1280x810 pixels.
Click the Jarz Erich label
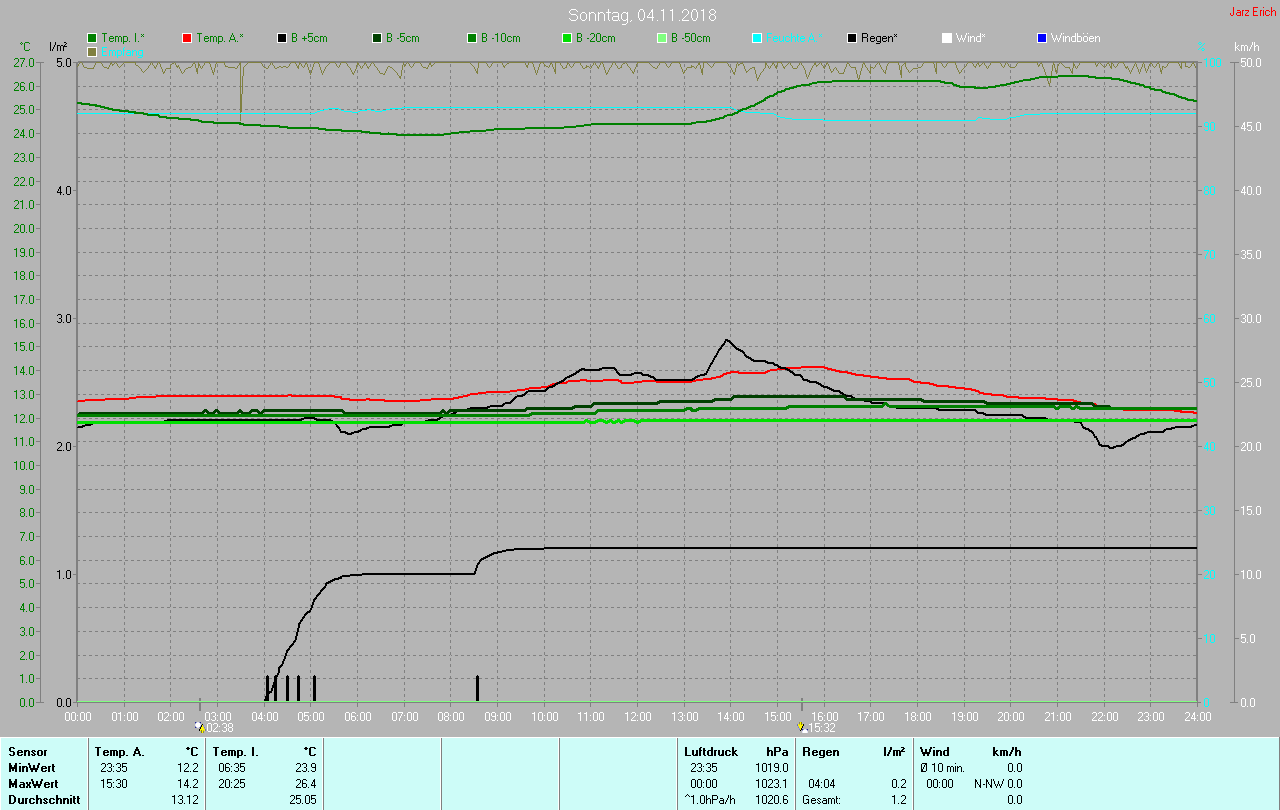(1252, 12)
